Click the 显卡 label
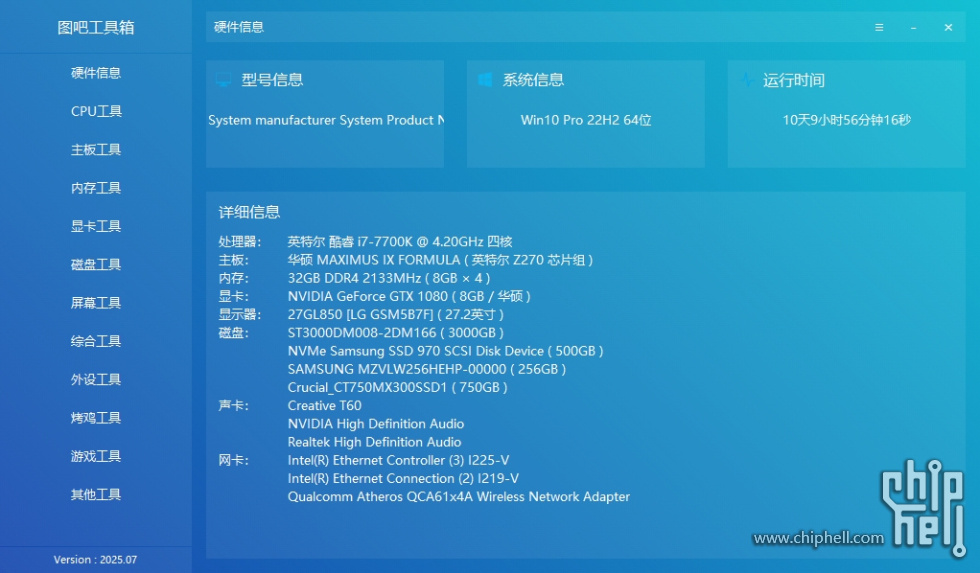Viewport: 980px width, 573px height. (x=233, y=296)
